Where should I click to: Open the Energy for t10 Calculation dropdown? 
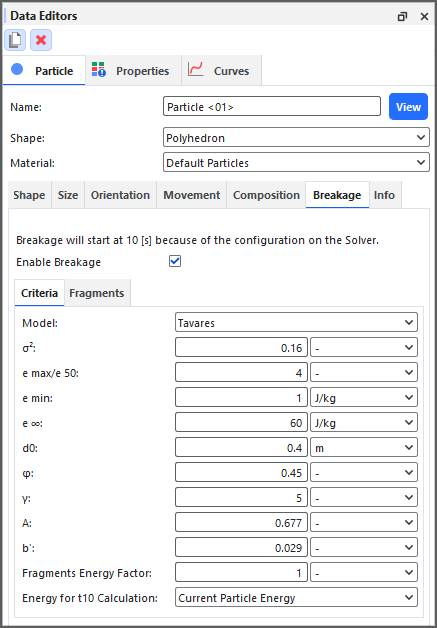click(296, 598)
